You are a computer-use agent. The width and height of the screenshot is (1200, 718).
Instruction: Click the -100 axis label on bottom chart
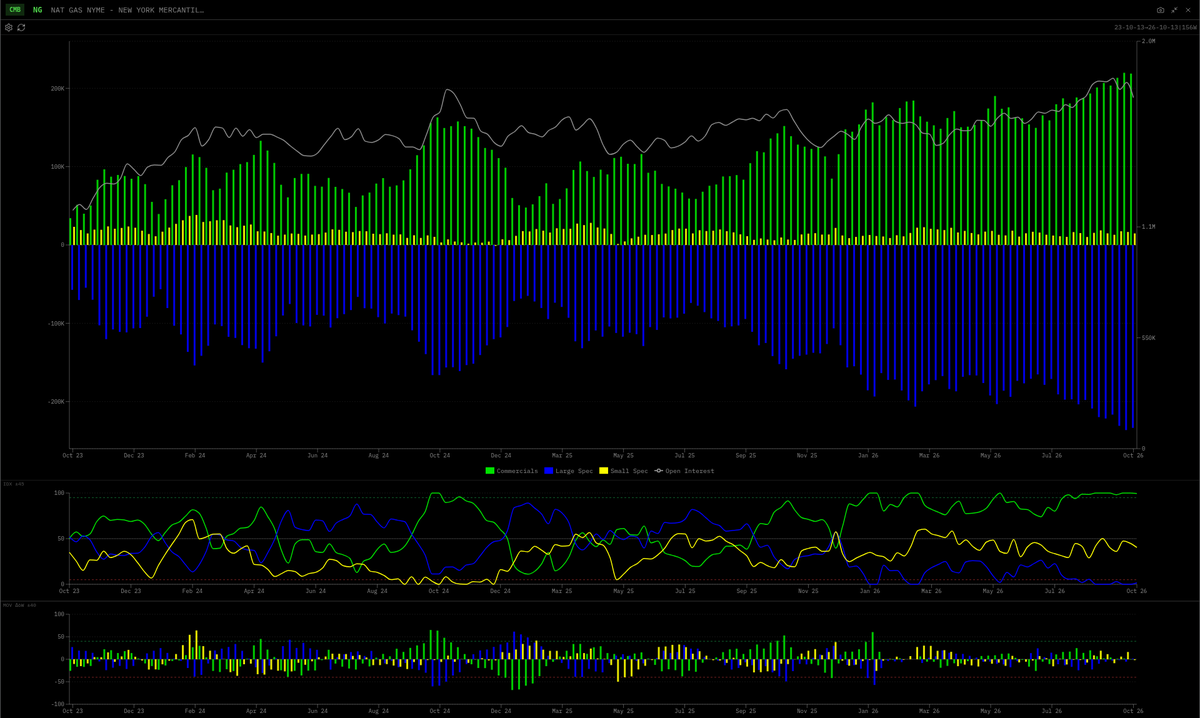pos(58,704)
